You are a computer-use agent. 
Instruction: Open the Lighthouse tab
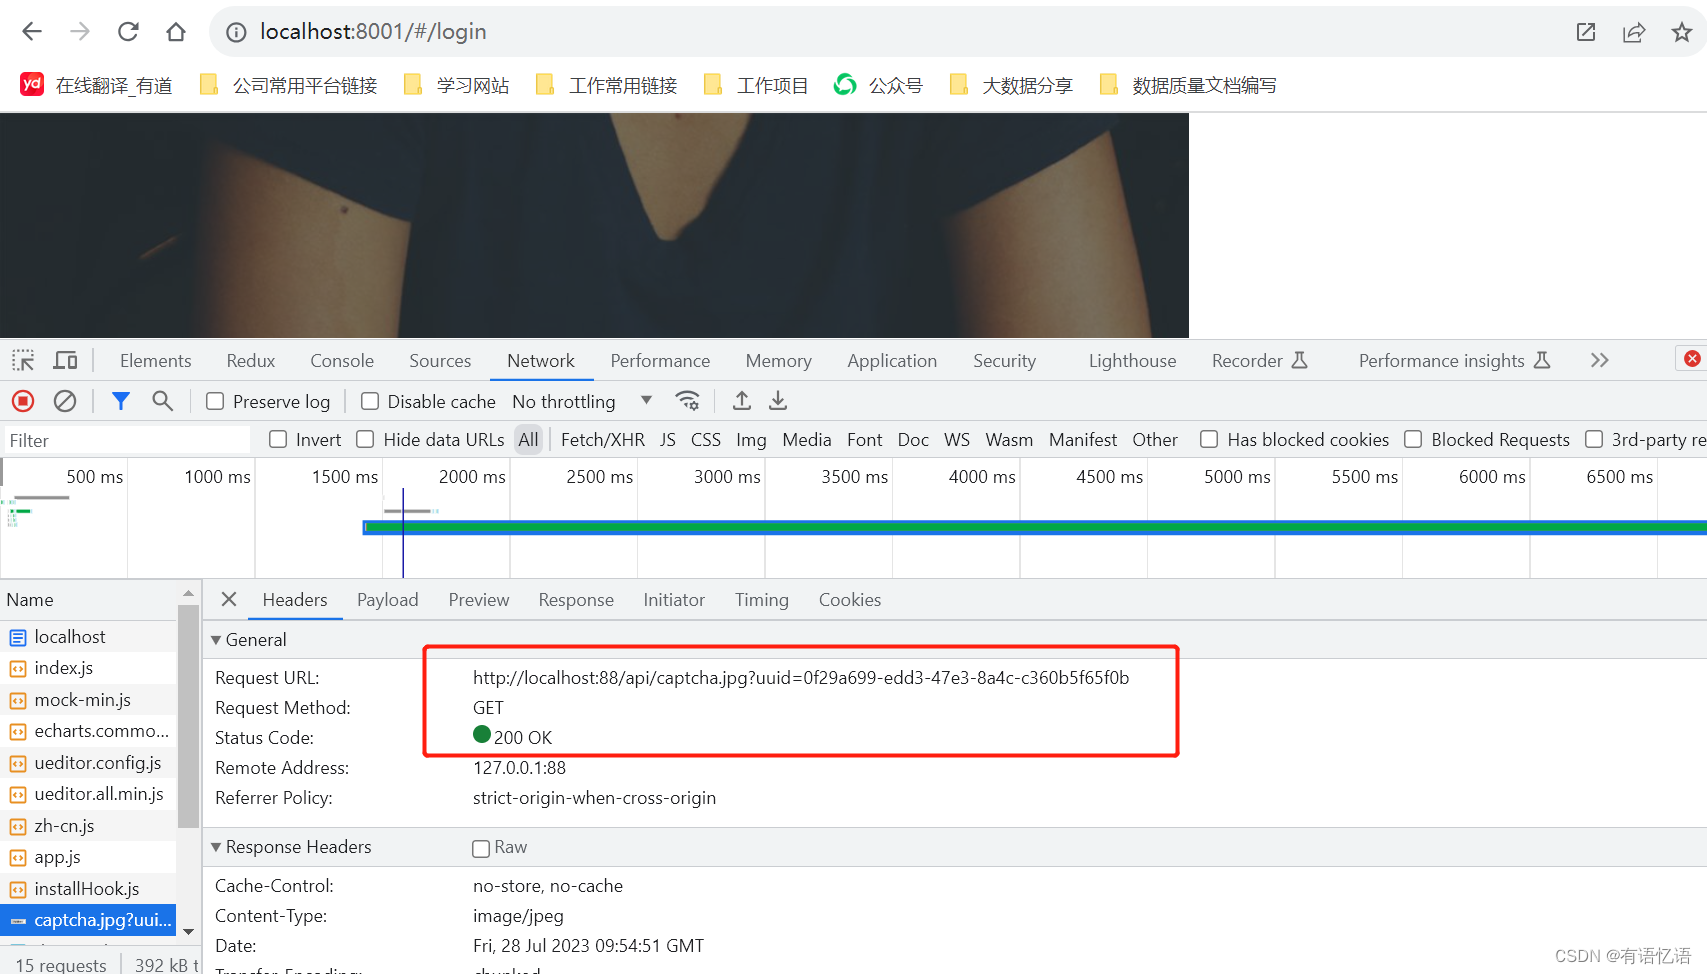(1132, 360)
